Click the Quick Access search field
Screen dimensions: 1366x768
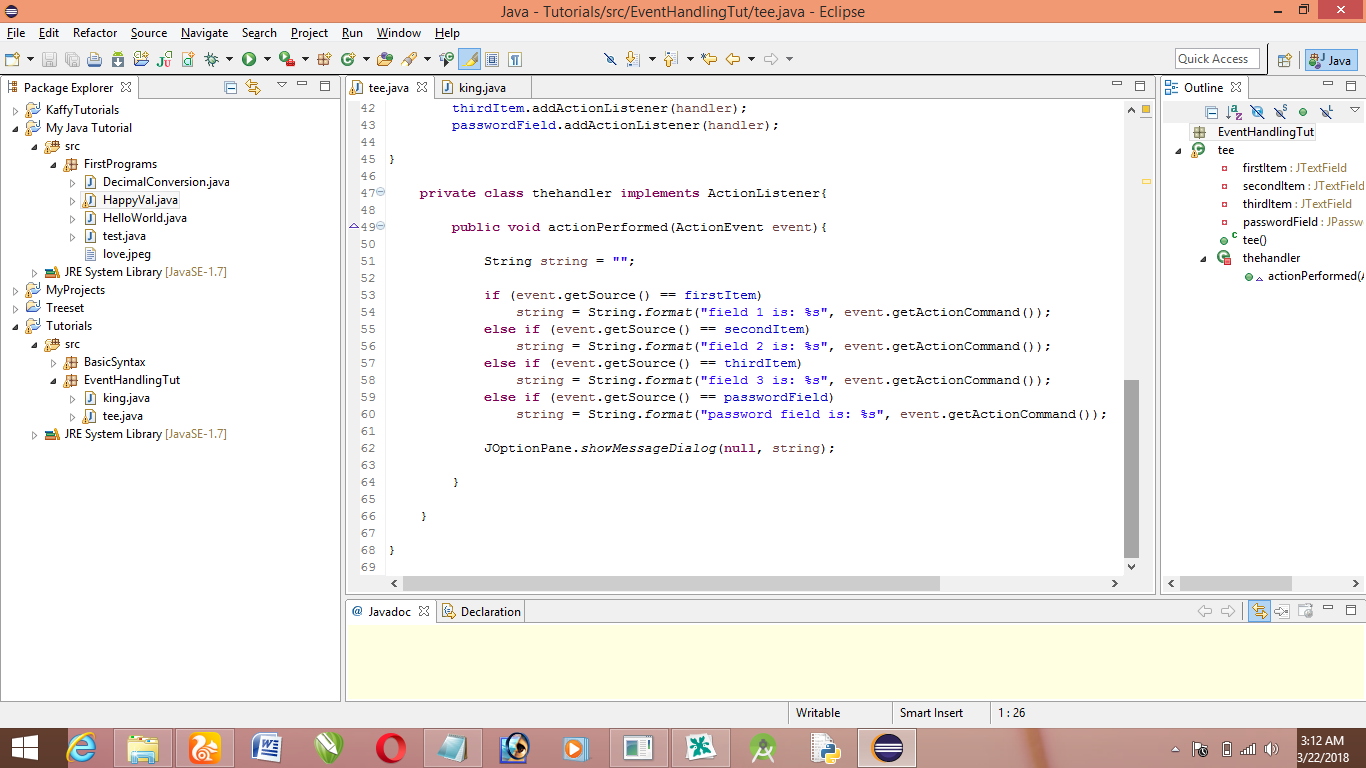click(1217, 59)
